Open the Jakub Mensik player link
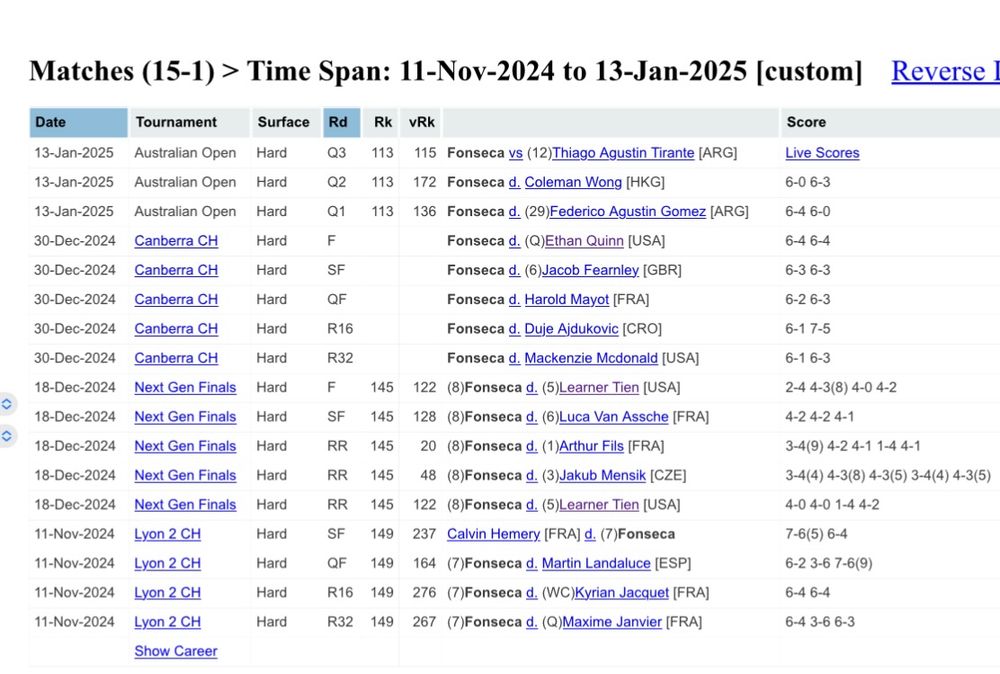Image resolution: width=1000 pixels, height=674 pixels. coord(602,476)
